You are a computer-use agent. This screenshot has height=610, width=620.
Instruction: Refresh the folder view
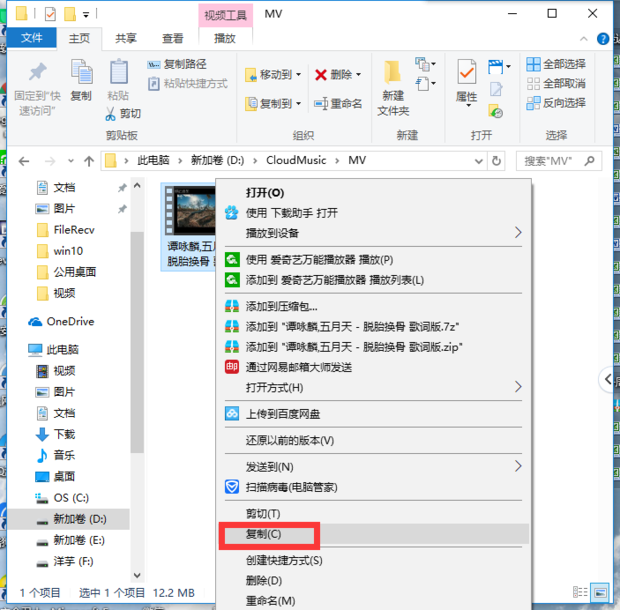tap(496, 161)
